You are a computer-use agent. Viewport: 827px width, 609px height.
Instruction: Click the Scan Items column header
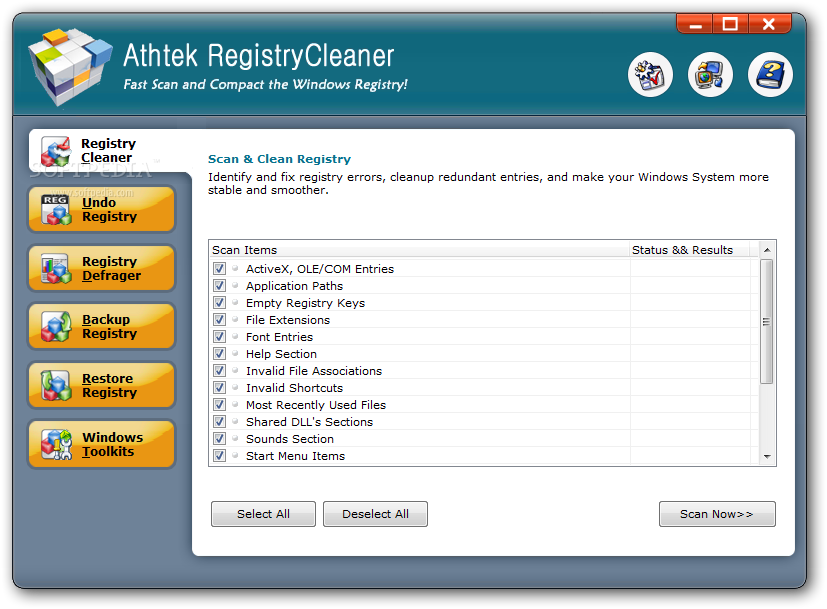(x=420, y=250)
